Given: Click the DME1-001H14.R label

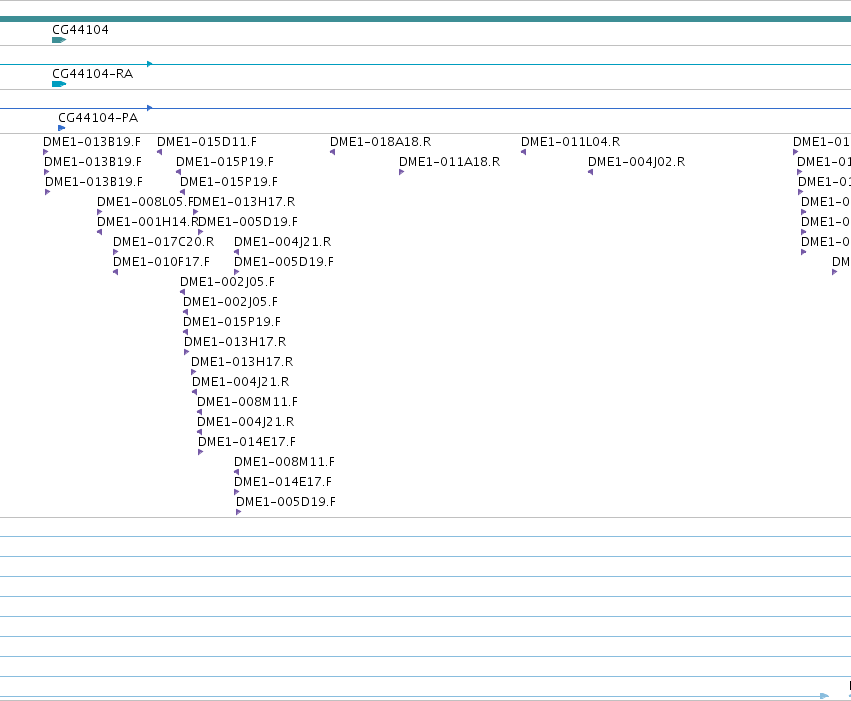Looking at the screenshot, I should pyautogui.click(x=148, y=222).
